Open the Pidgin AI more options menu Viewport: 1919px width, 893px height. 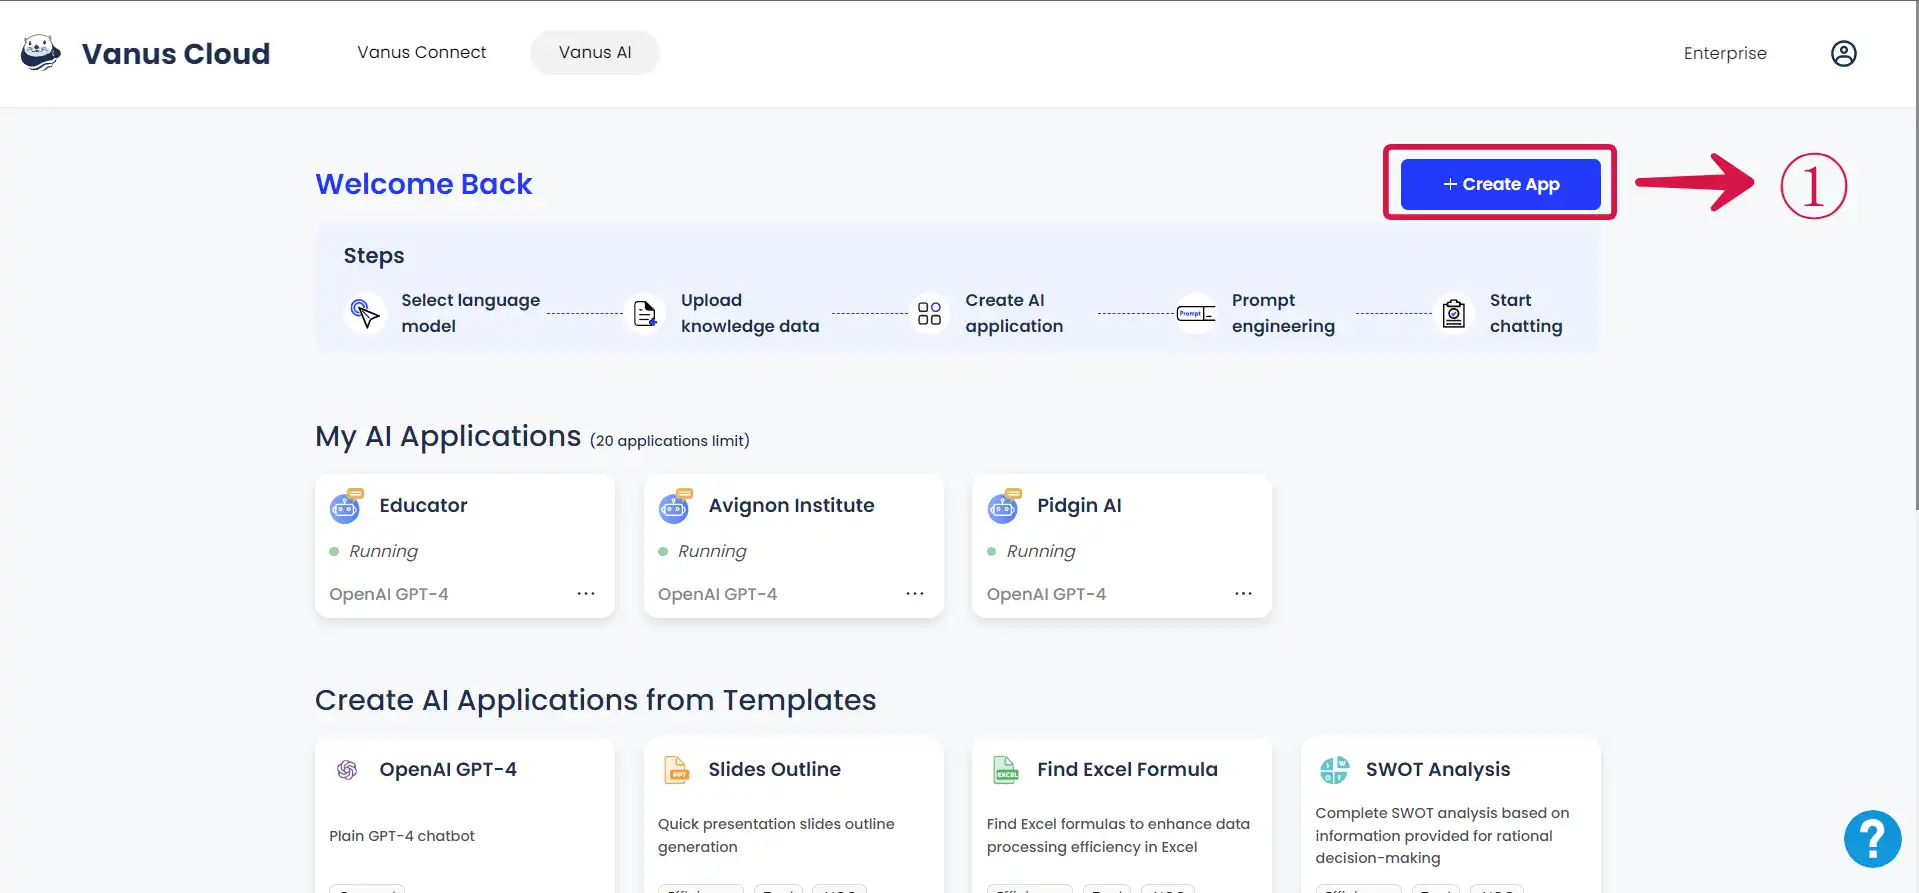pyautogui.click(x=1243, y=594)
